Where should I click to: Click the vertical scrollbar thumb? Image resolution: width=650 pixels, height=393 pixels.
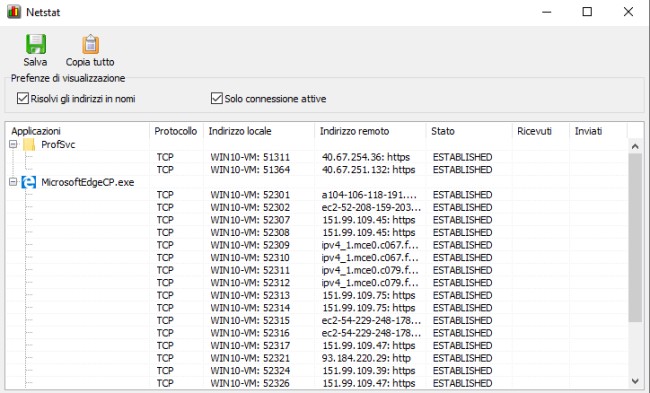pos(635,238)
